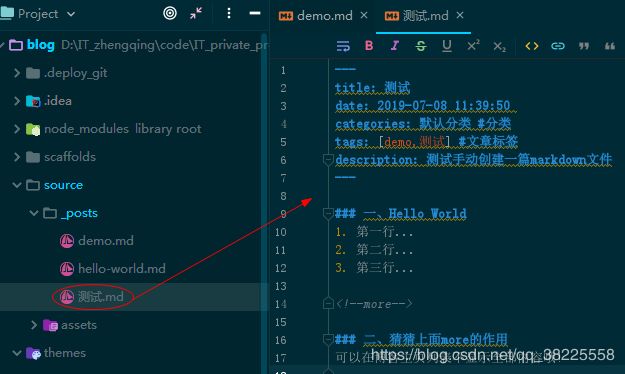Image resolution: width=625 pixels, height=374 pixels.
Task: Click the locate/select opened file target icon
Action: [x=170, y=13]
